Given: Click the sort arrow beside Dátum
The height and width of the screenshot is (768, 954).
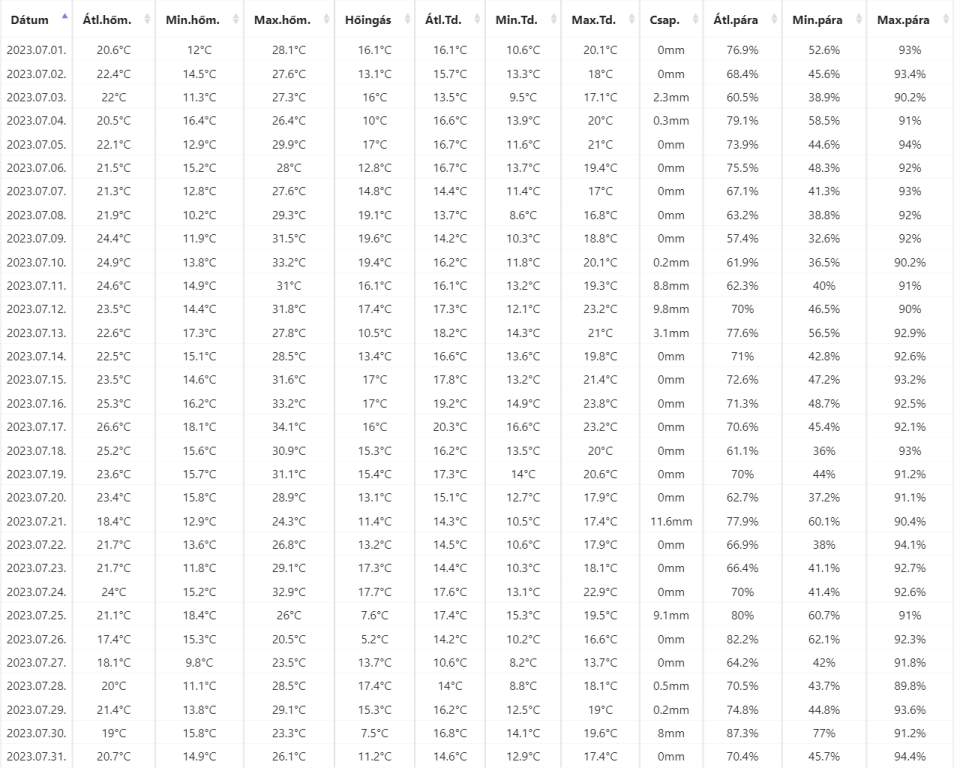Looking at the screenshot, I should click(x=65, y=17).
